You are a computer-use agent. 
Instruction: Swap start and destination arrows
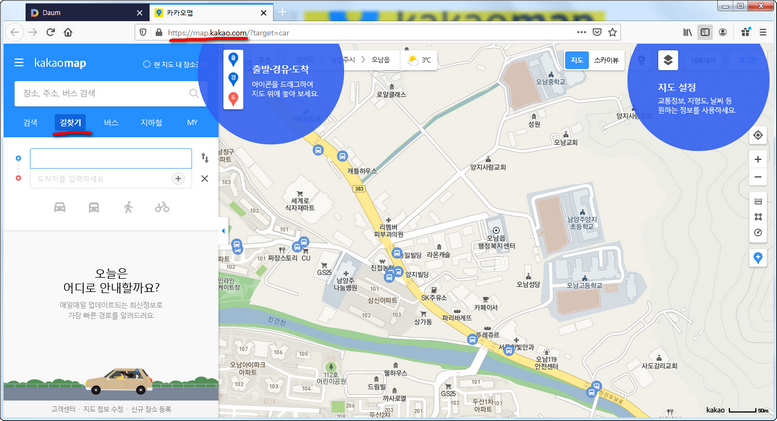(x=205, y=158)
